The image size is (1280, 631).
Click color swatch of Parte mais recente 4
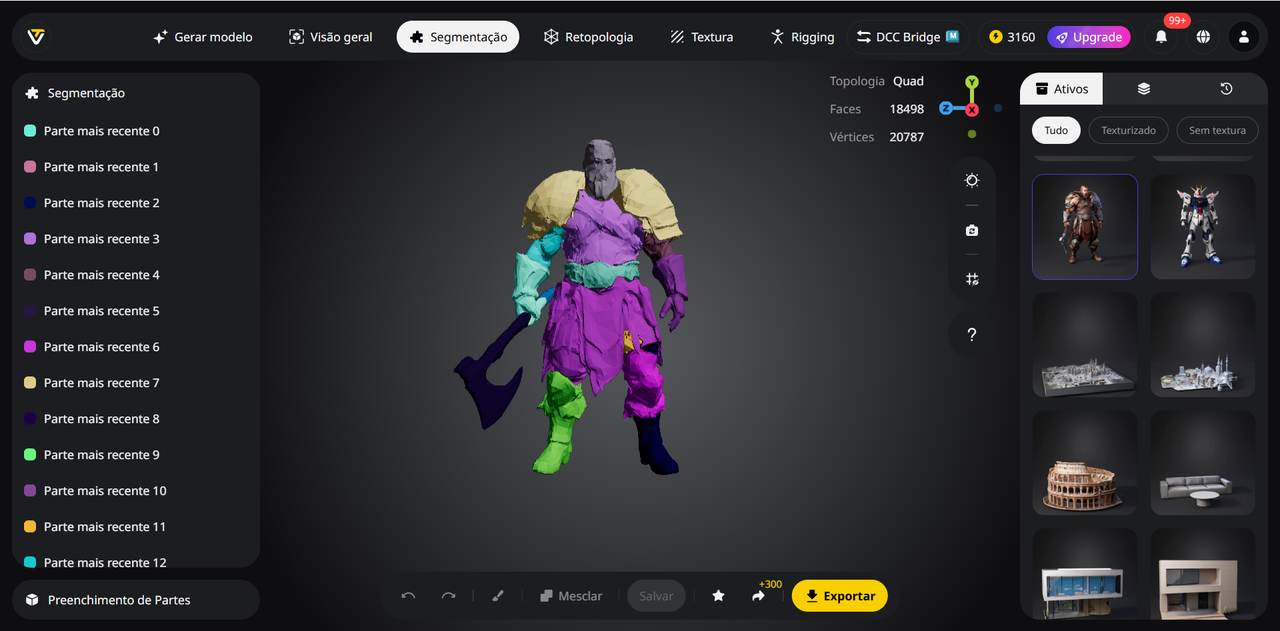coord(30,275)
